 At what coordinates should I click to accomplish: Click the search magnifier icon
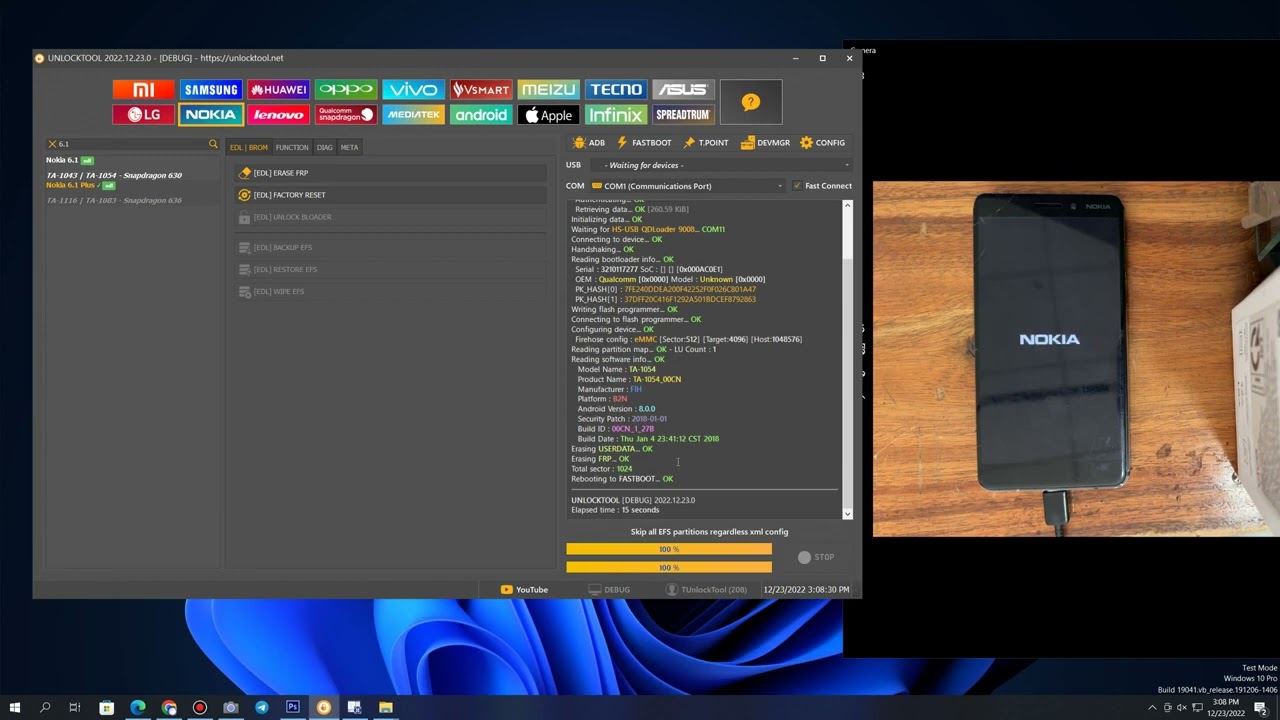click(213, 144)
